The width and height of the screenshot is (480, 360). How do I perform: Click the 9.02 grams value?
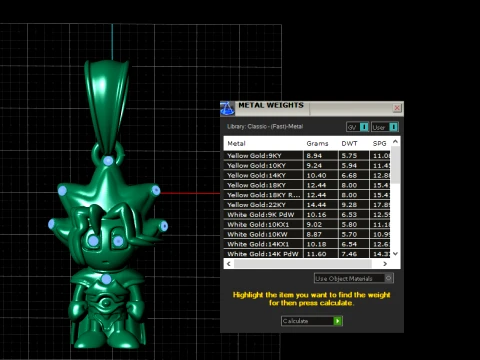314,224
